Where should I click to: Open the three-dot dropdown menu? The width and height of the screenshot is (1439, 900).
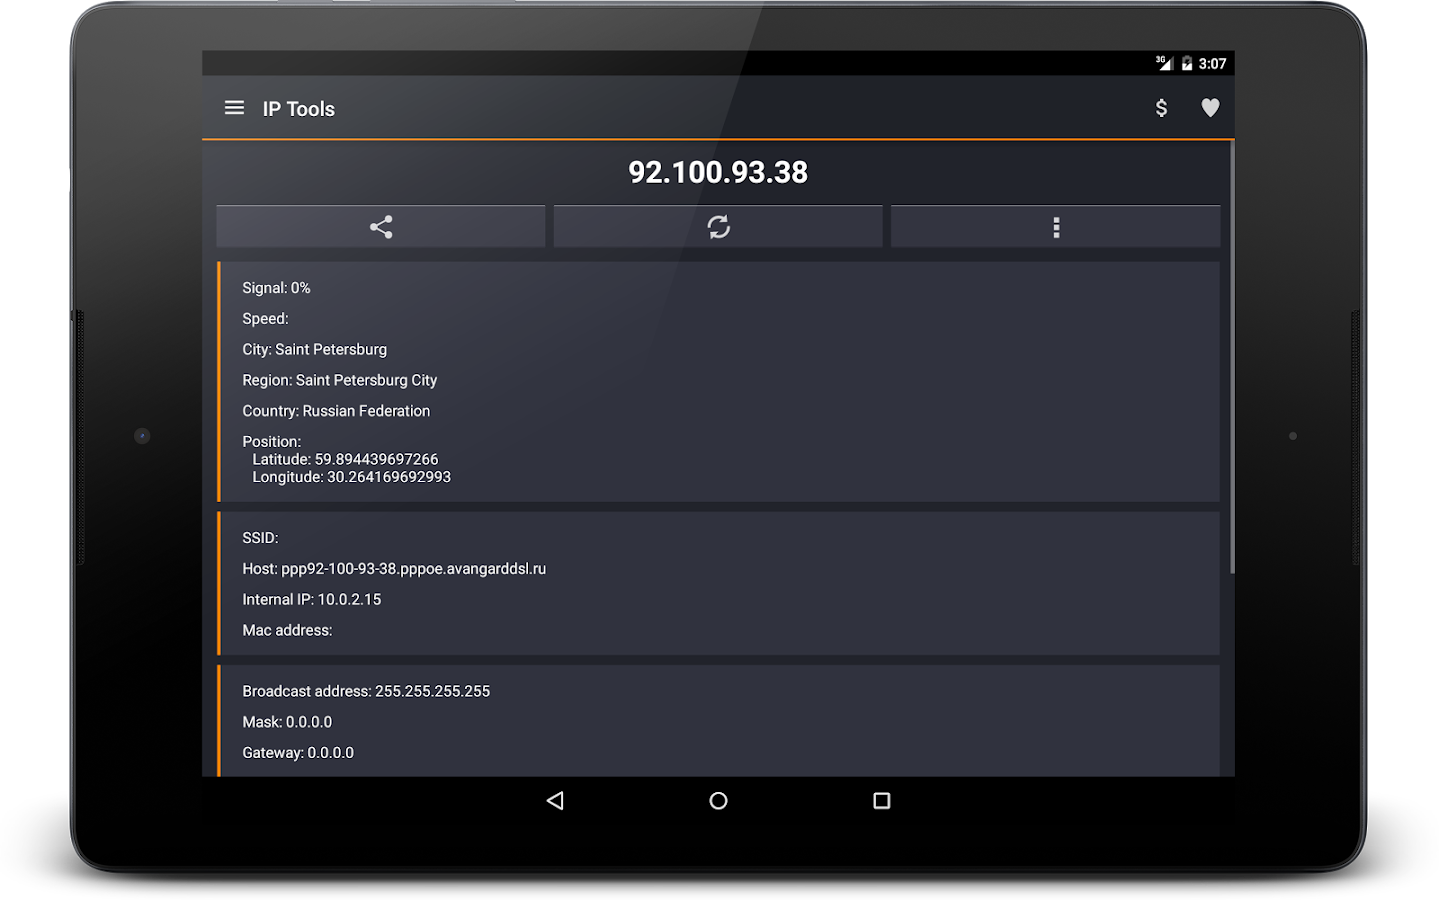click(1056, 226)
